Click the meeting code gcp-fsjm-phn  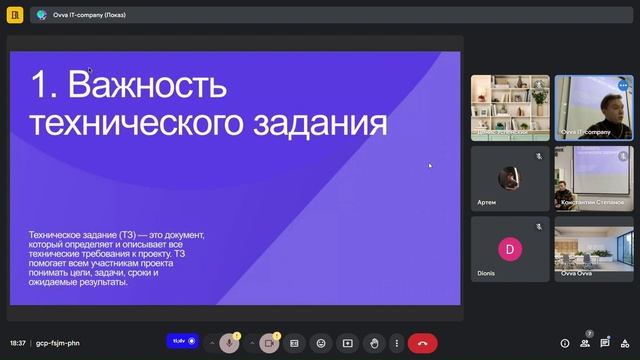click(x=58, y=343)
